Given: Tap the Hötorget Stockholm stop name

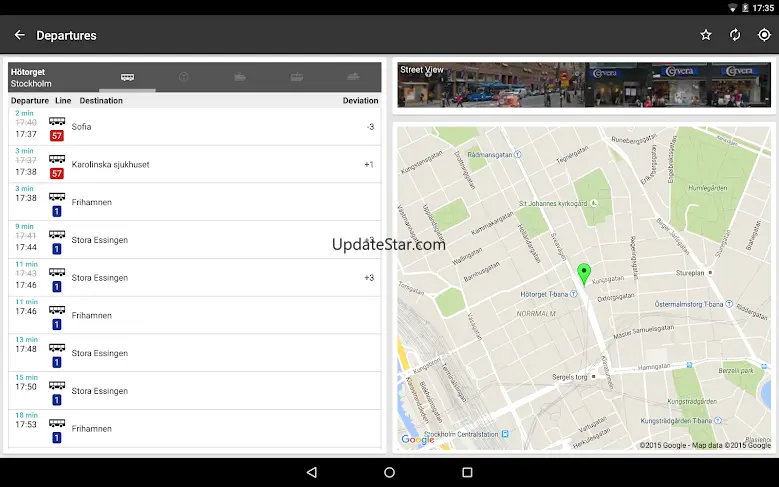Looking at the screenshot, I should pyautogui.click(x=31, y=78).
